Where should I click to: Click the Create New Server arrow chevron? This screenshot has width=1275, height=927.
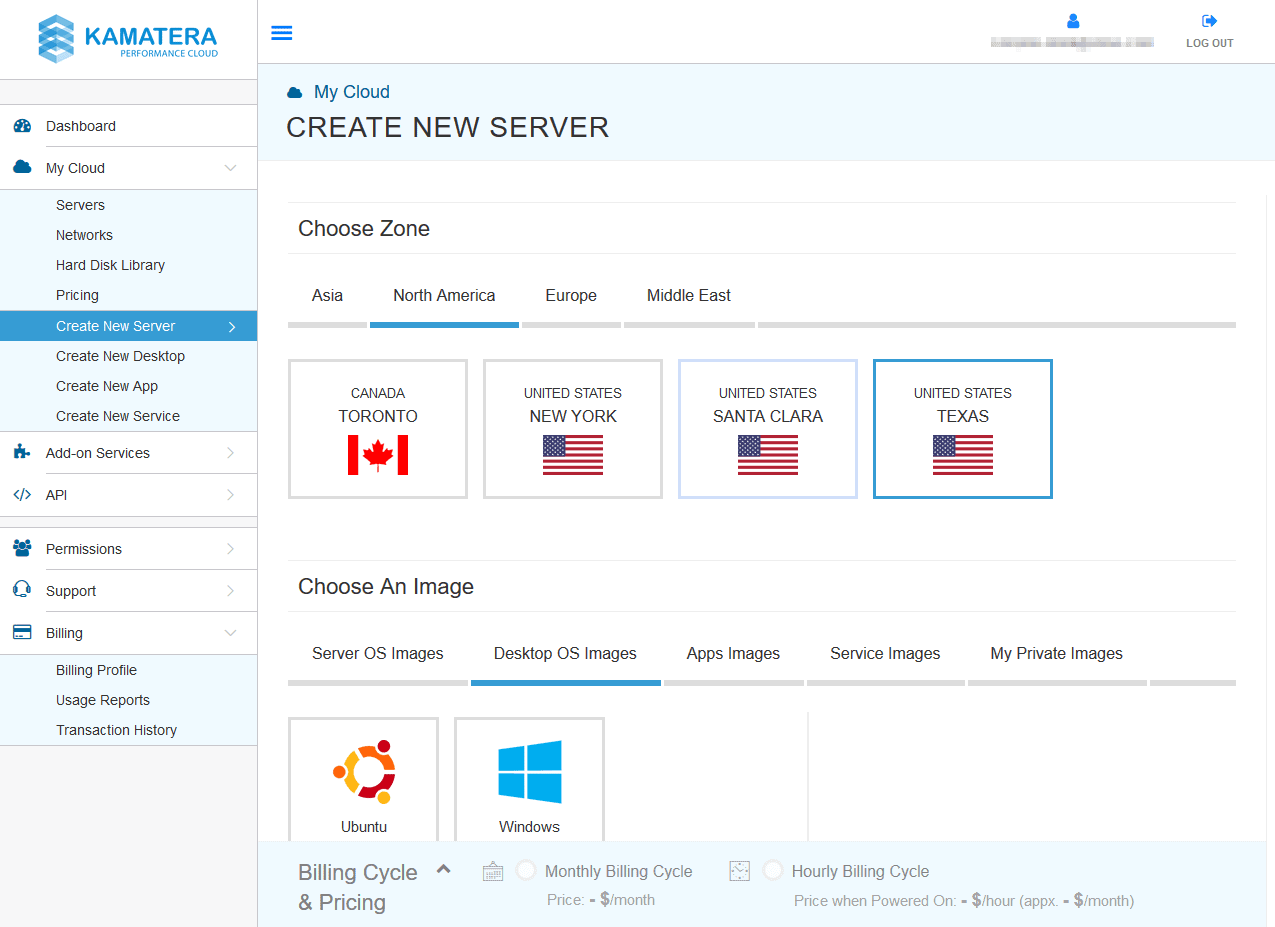tap(232, 326)
